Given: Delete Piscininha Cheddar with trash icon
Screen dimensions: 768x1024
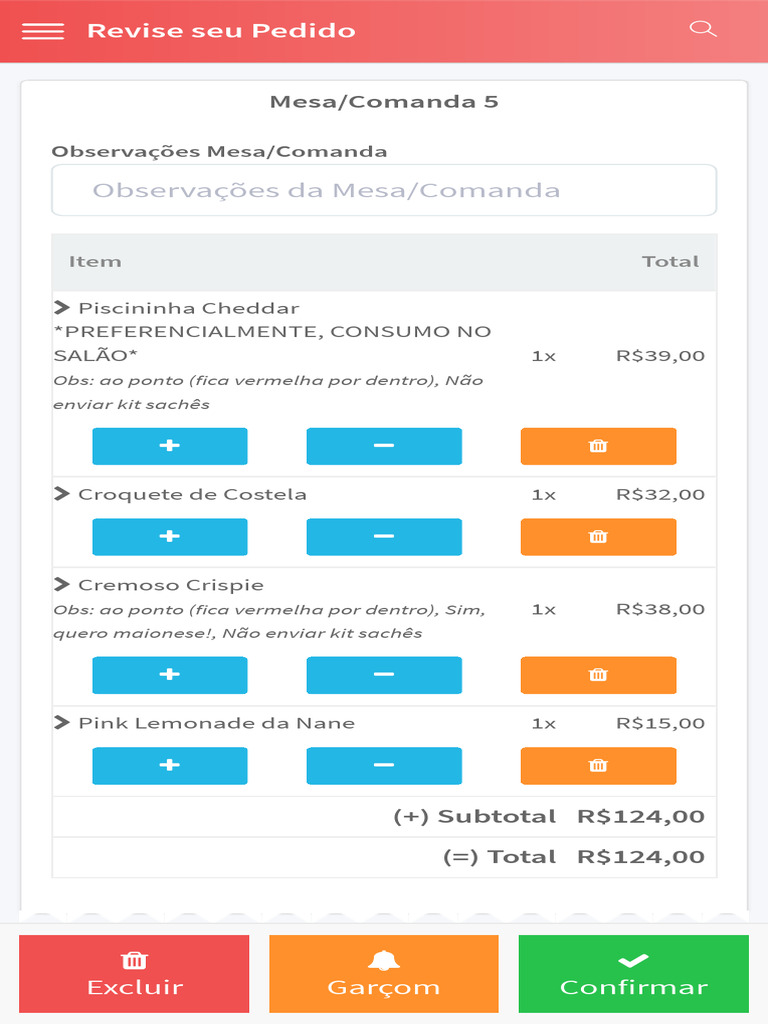Looking at the screenshot, I should (598, 446).
